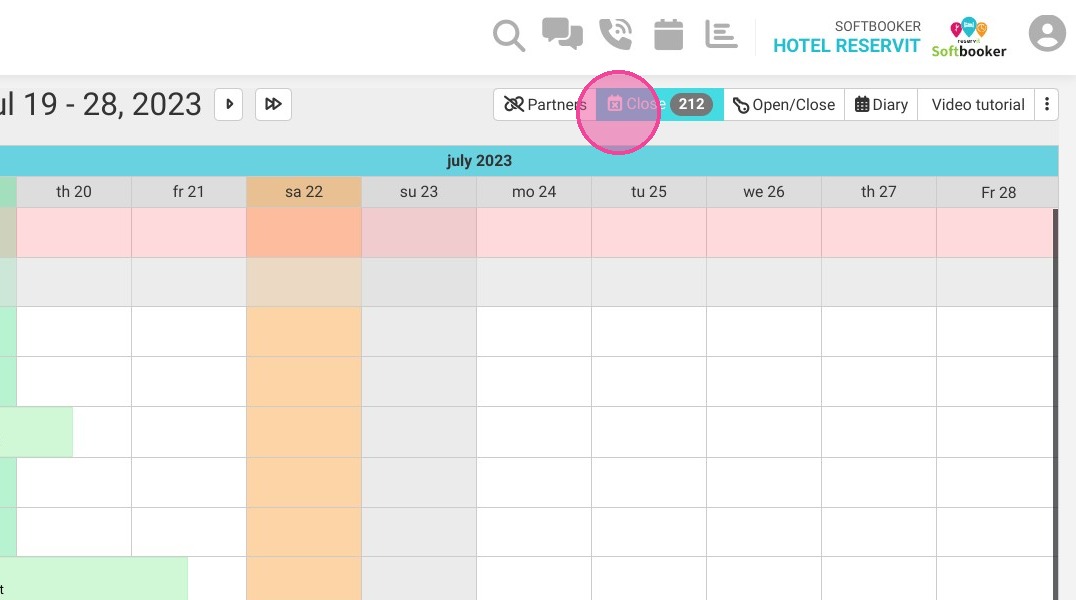Click the Open/Close button
1076x600 pixels.
click(784, 104)
